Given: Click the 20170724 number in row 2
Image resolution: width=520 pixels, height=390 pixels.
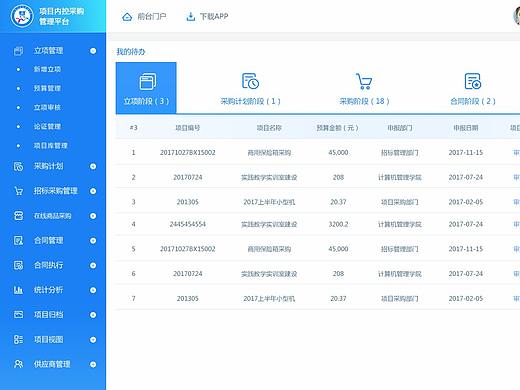Looking at the screenshot, I should point(188,177).
